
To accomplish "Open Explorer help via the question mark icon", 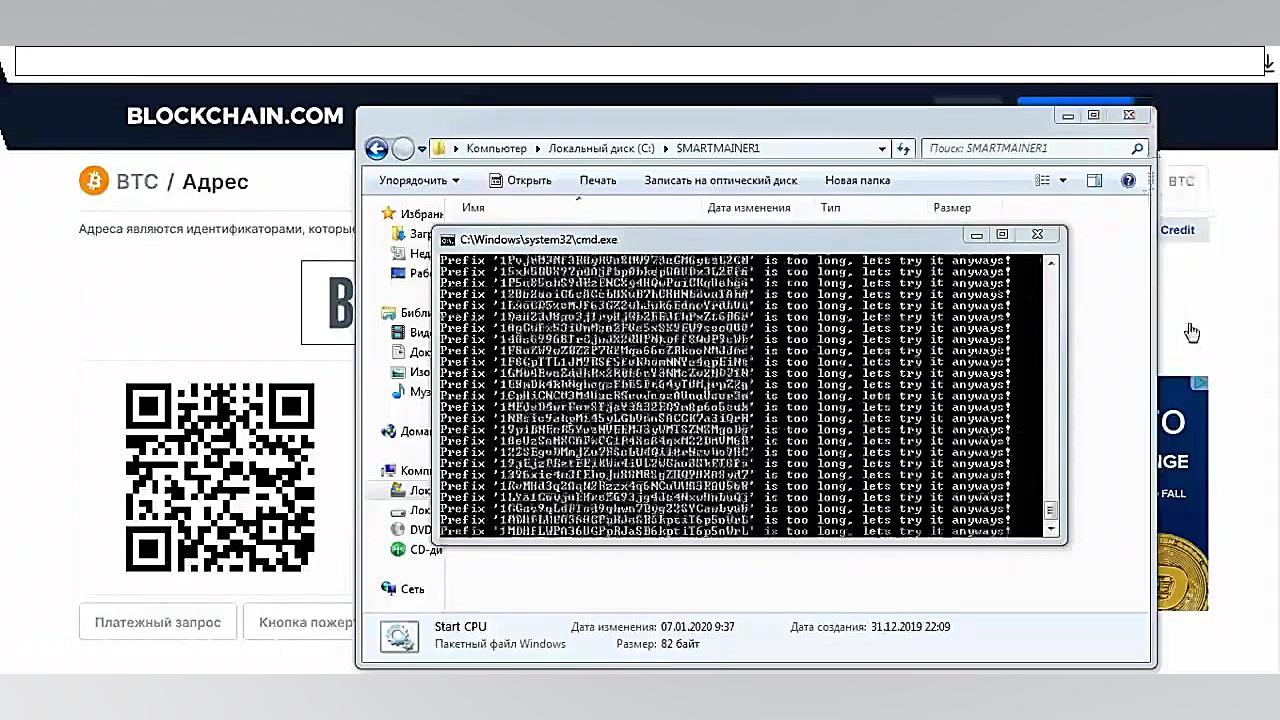I will (1128, 180).
